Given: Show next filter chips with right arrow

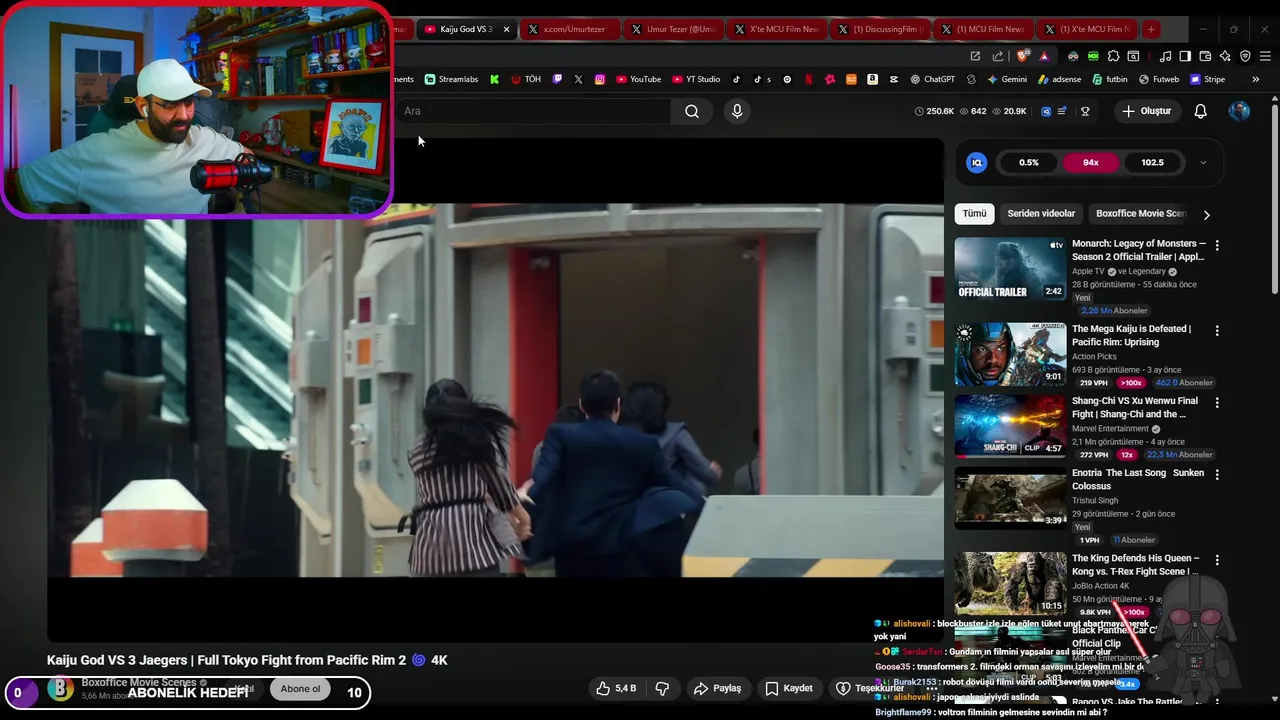Looking at the screenshot, I should [1206, 214].
